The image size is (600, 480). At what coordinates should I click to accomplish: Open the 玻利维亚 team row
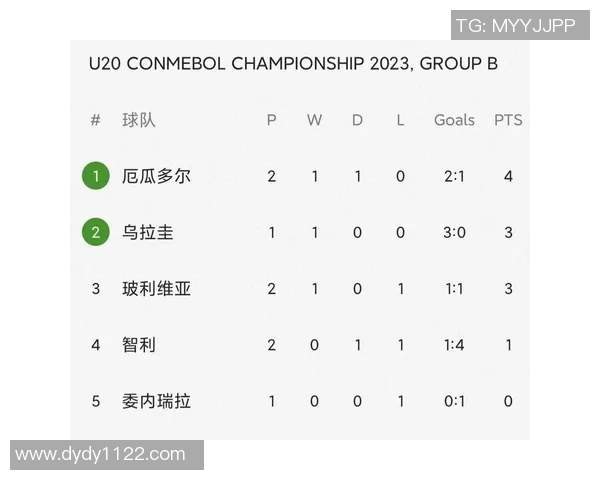pos(156,289)
